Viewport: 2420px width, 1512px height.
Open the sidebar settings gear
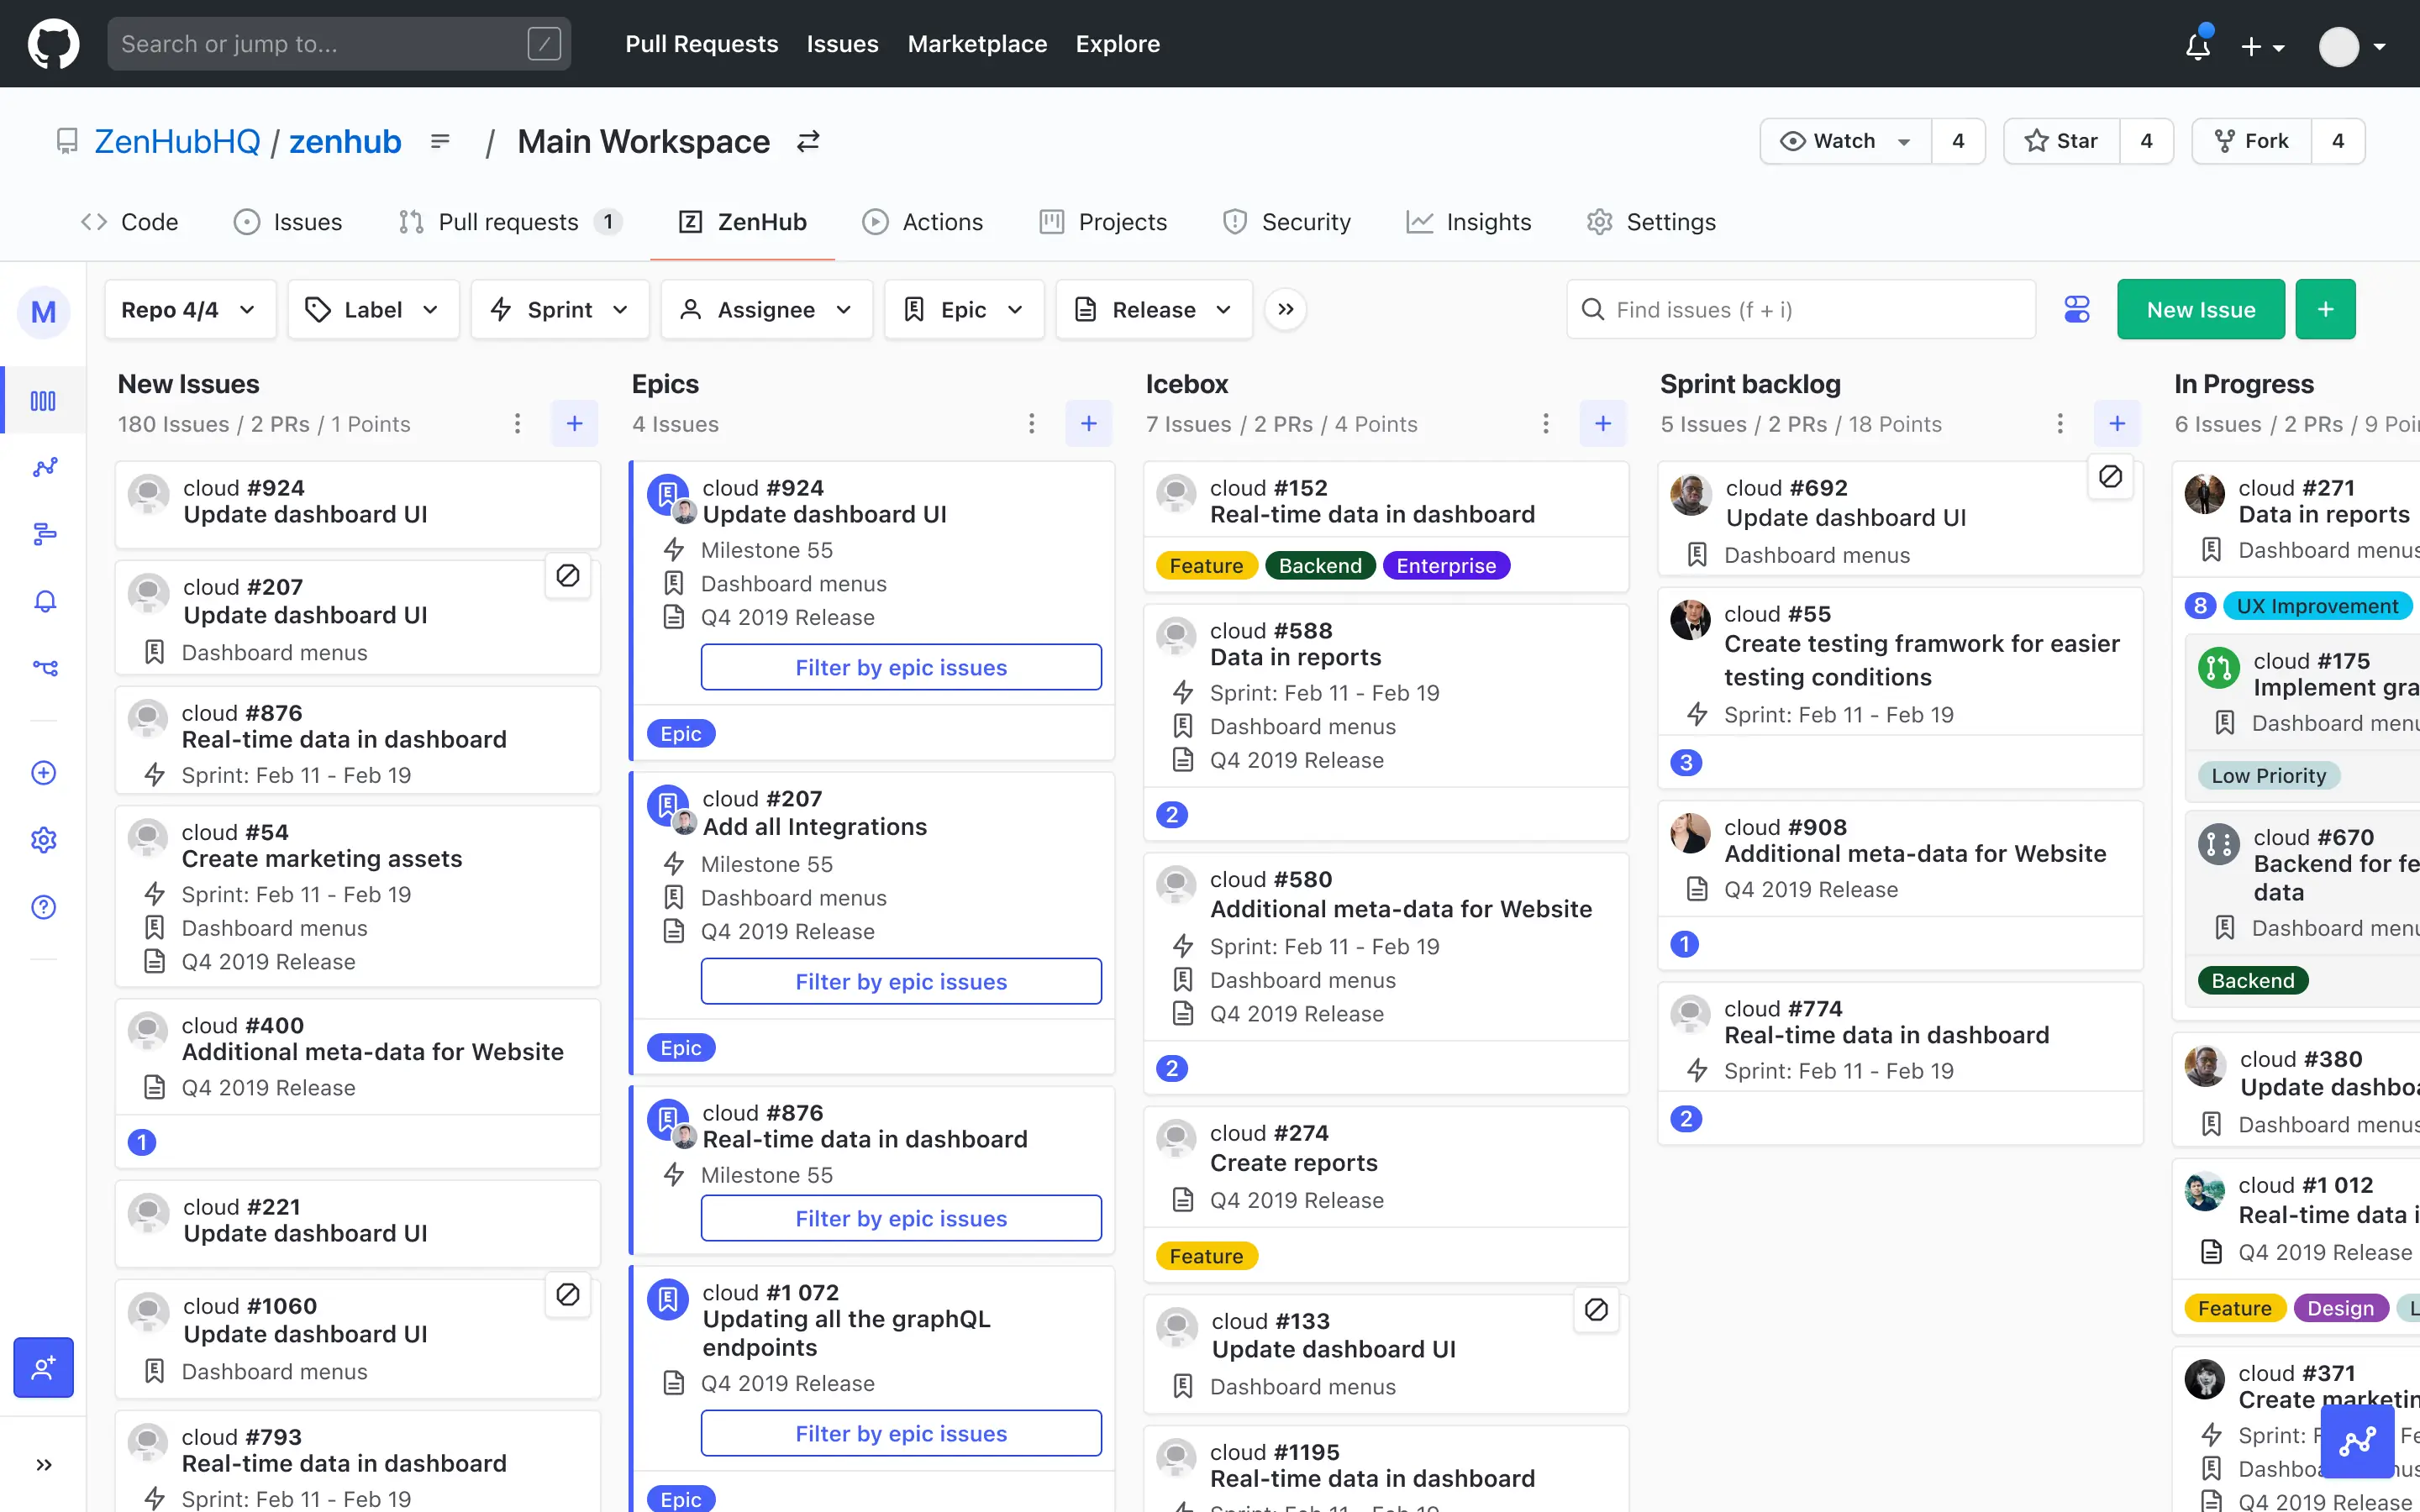(x=44, y=840)
